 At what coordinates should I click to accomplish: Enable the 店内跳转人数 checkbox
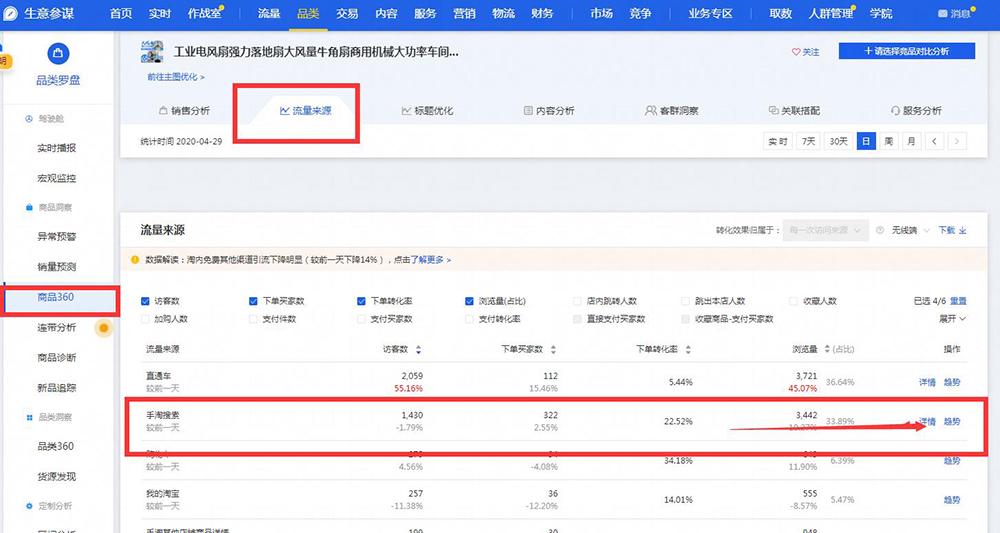pyautogui.click(x=578, y=301)
